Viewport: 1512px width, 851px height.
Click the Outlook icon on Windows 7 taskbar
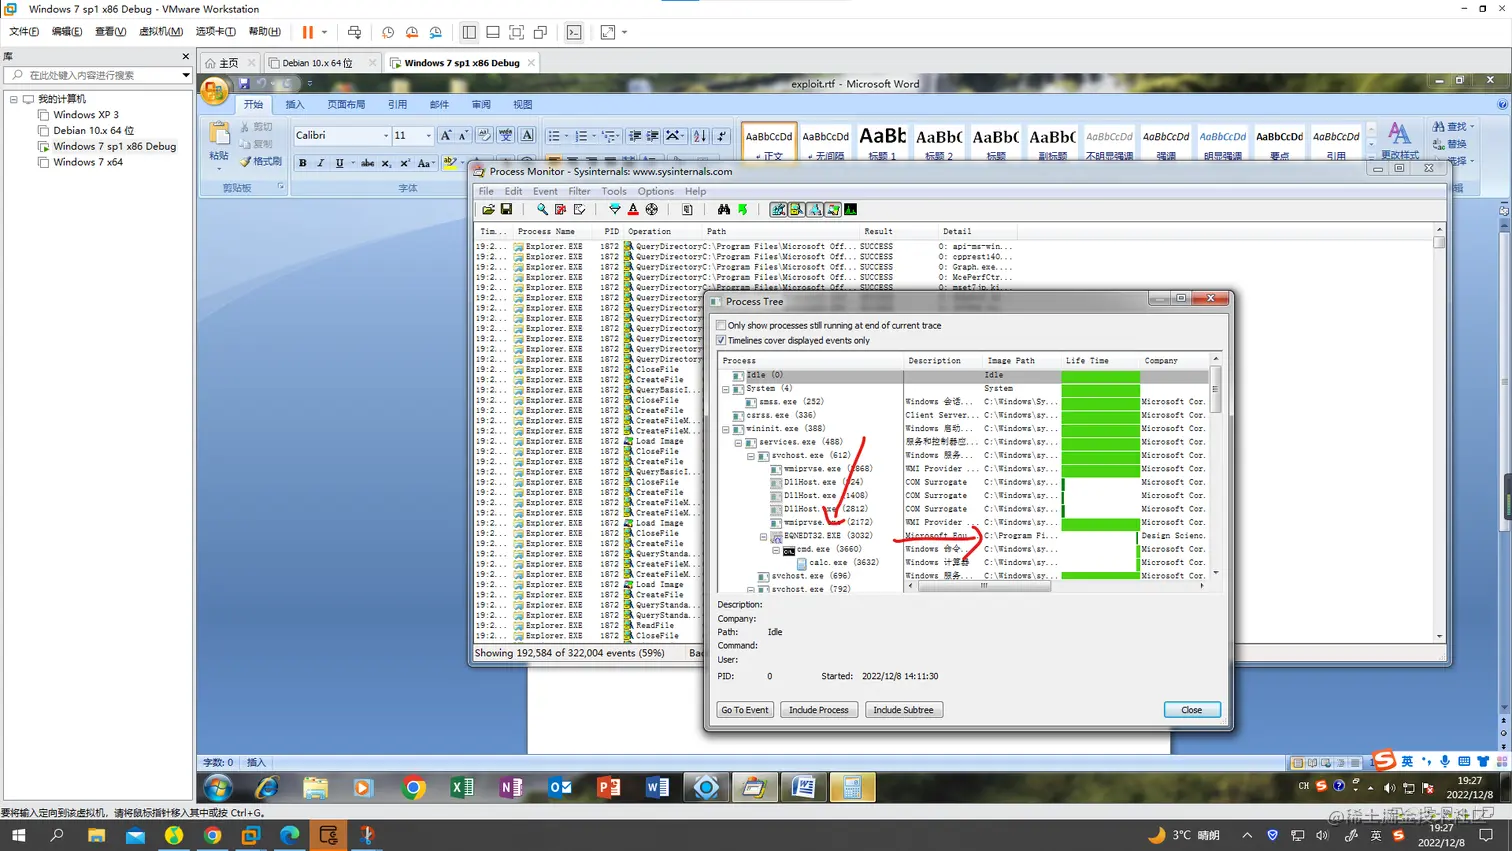560,788
